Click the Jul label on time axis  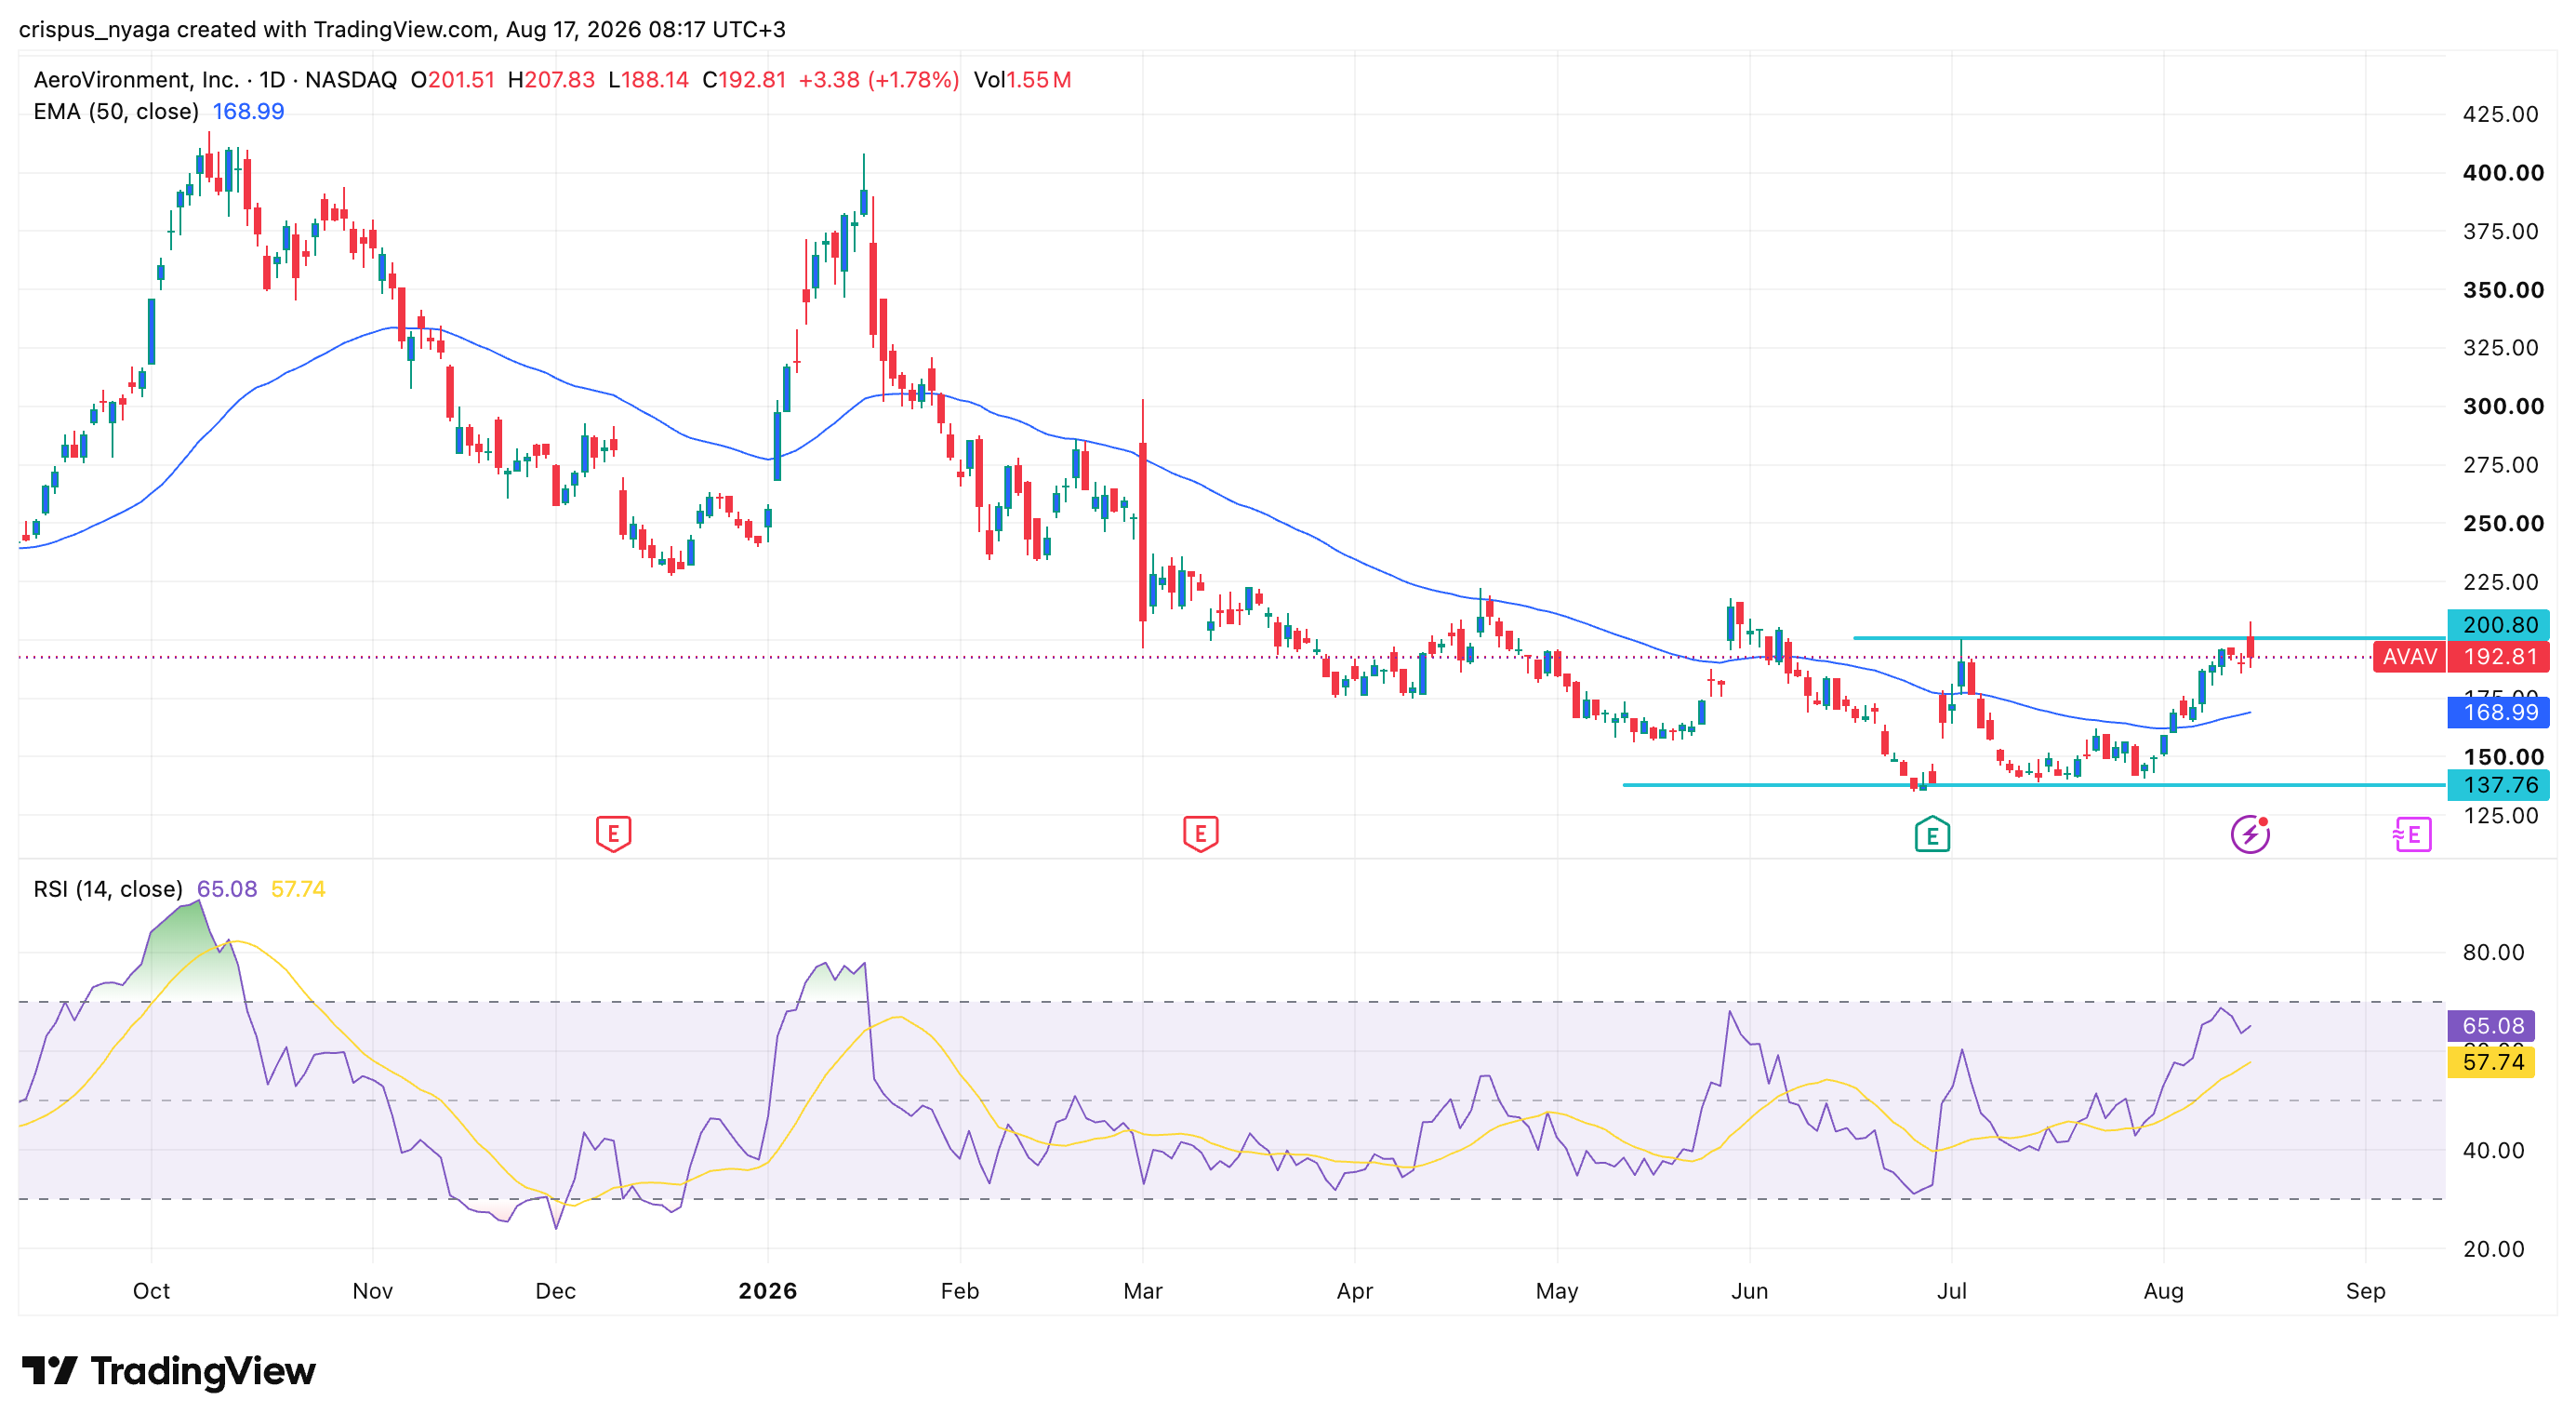point(1951,1291)
